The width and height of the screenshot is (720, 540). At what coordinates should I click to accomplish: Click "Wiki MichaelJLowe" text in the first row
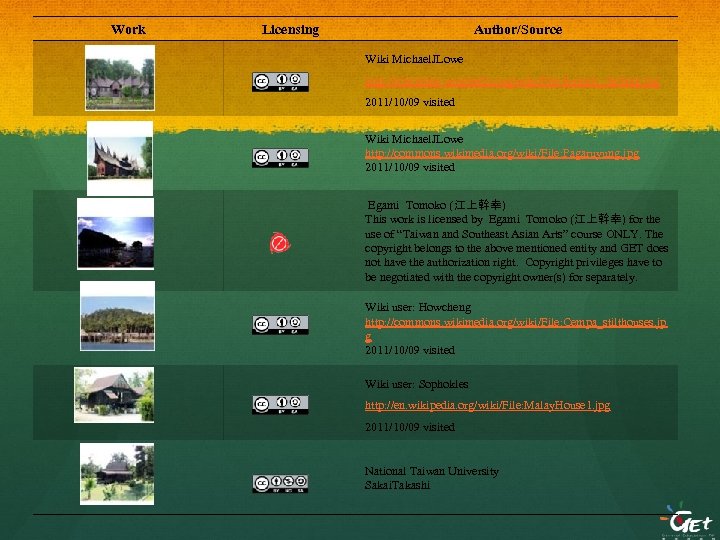(414, 59)
